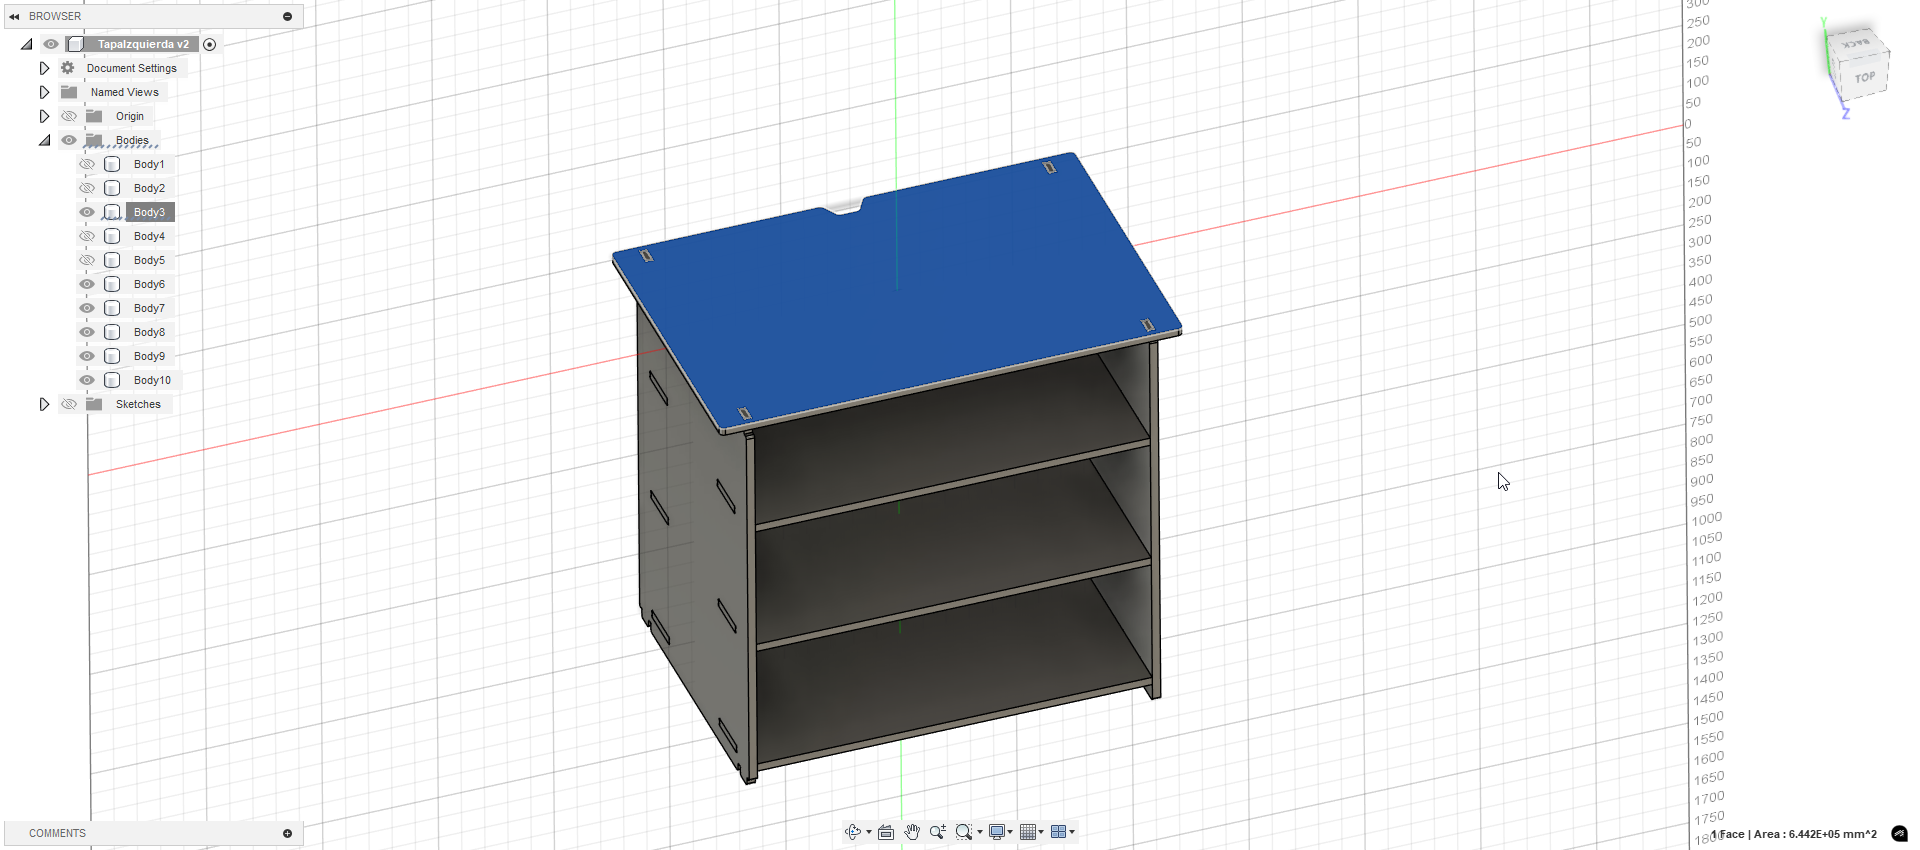Image resolution: width=1920 pixels, height=850 pixels.
Task: Select the Orbit navigation tool
Action: [852, 832]
